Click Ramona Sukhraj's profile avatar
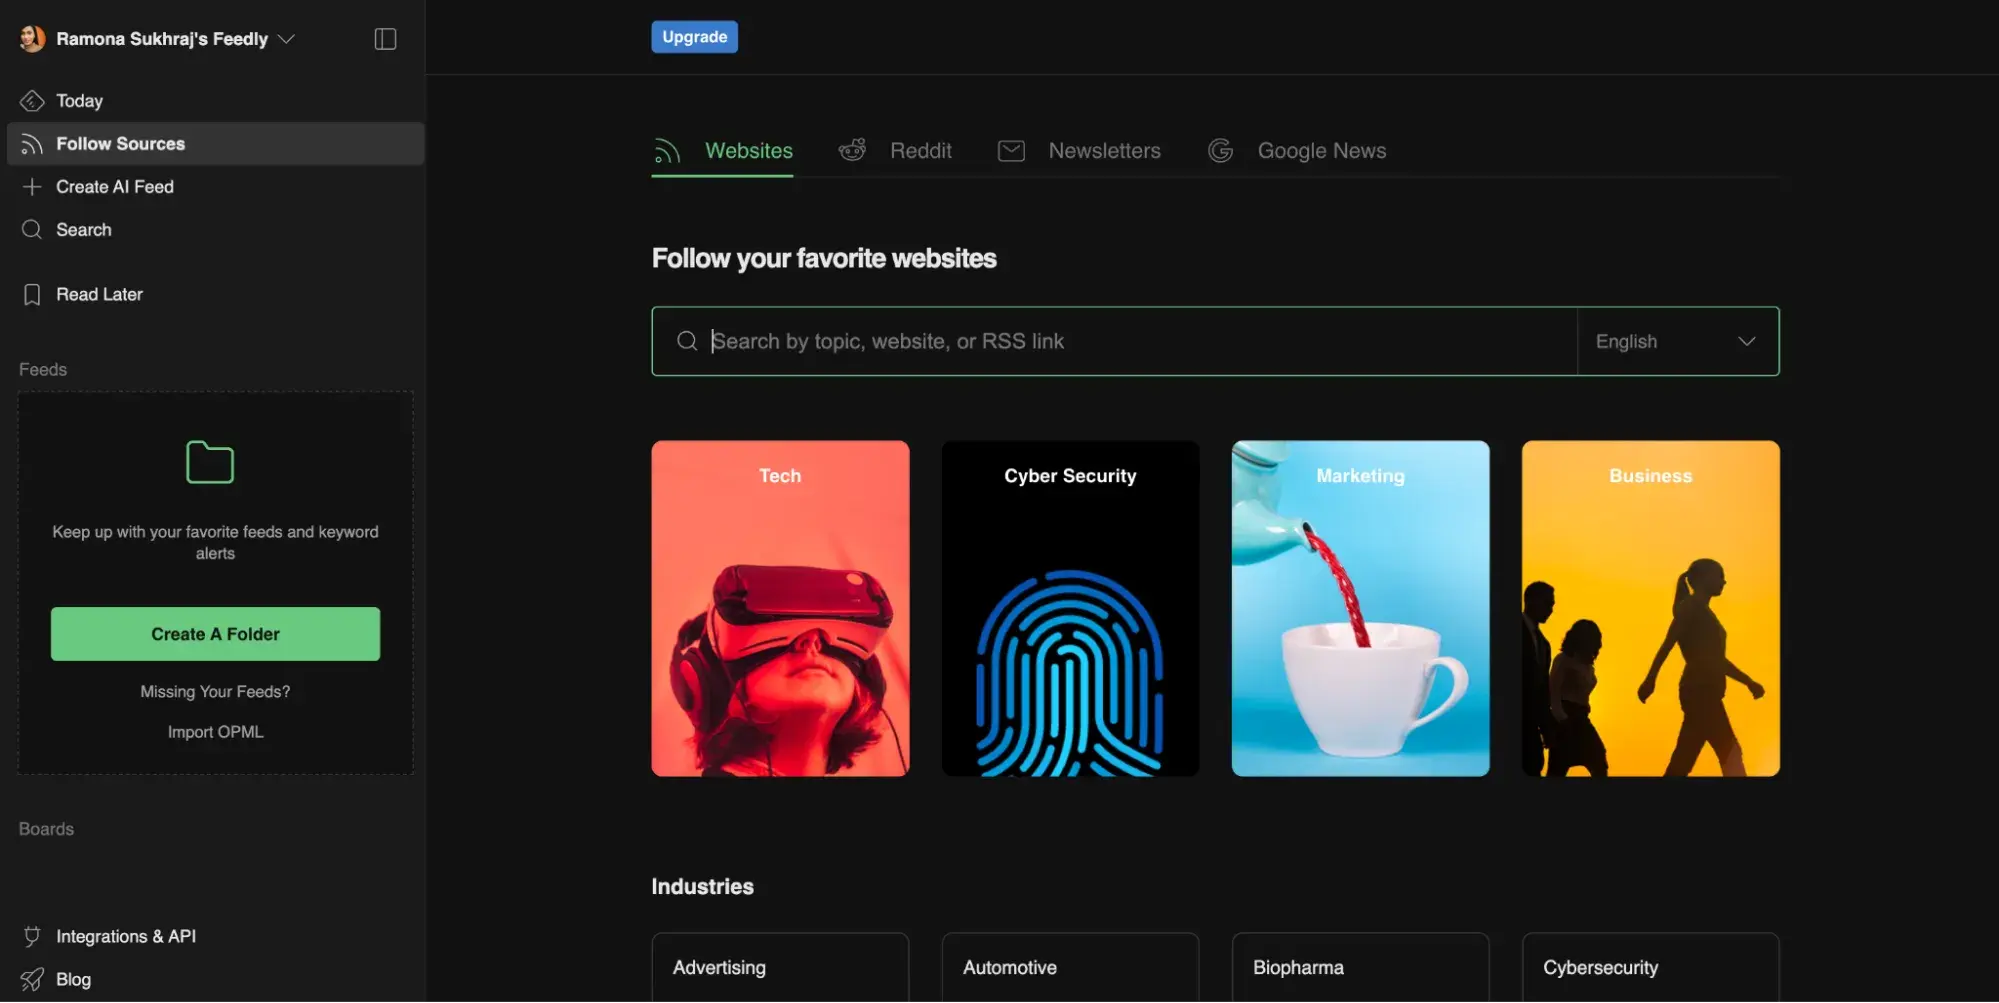This screenshot has height=1003, width=1999. coord(33,39)
